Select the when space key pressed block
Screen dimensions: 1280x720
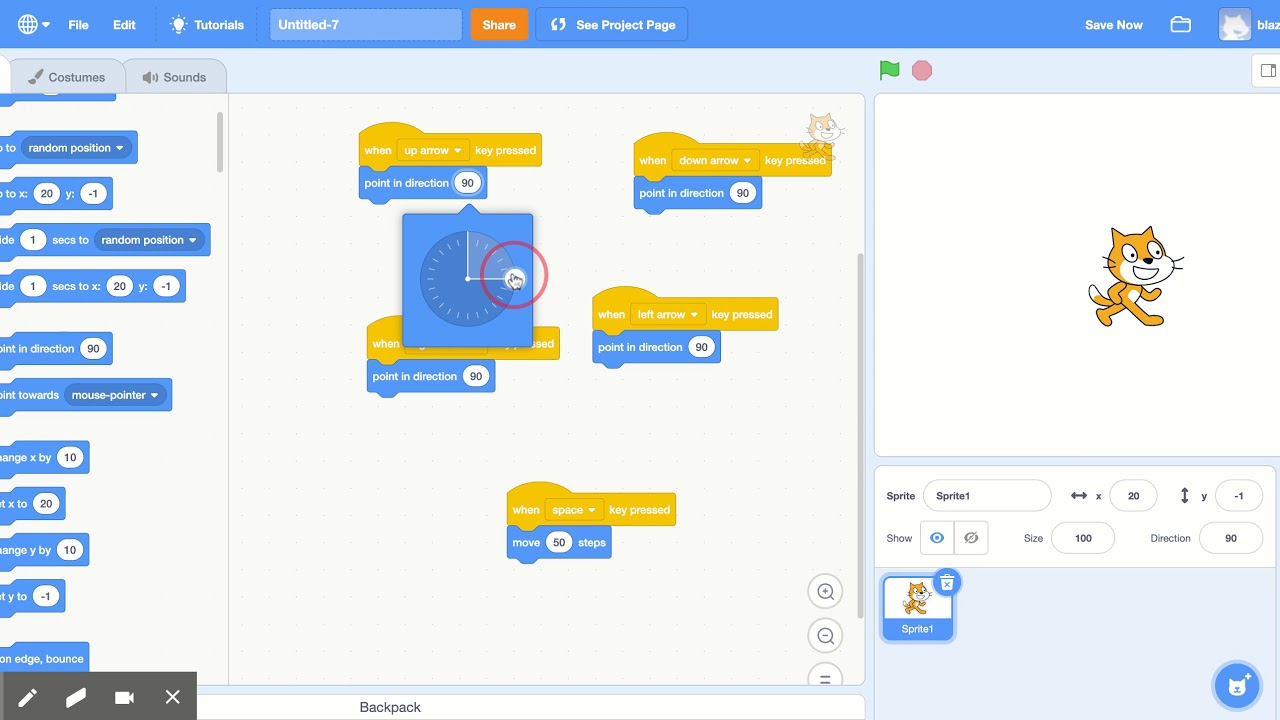[591, 508]
